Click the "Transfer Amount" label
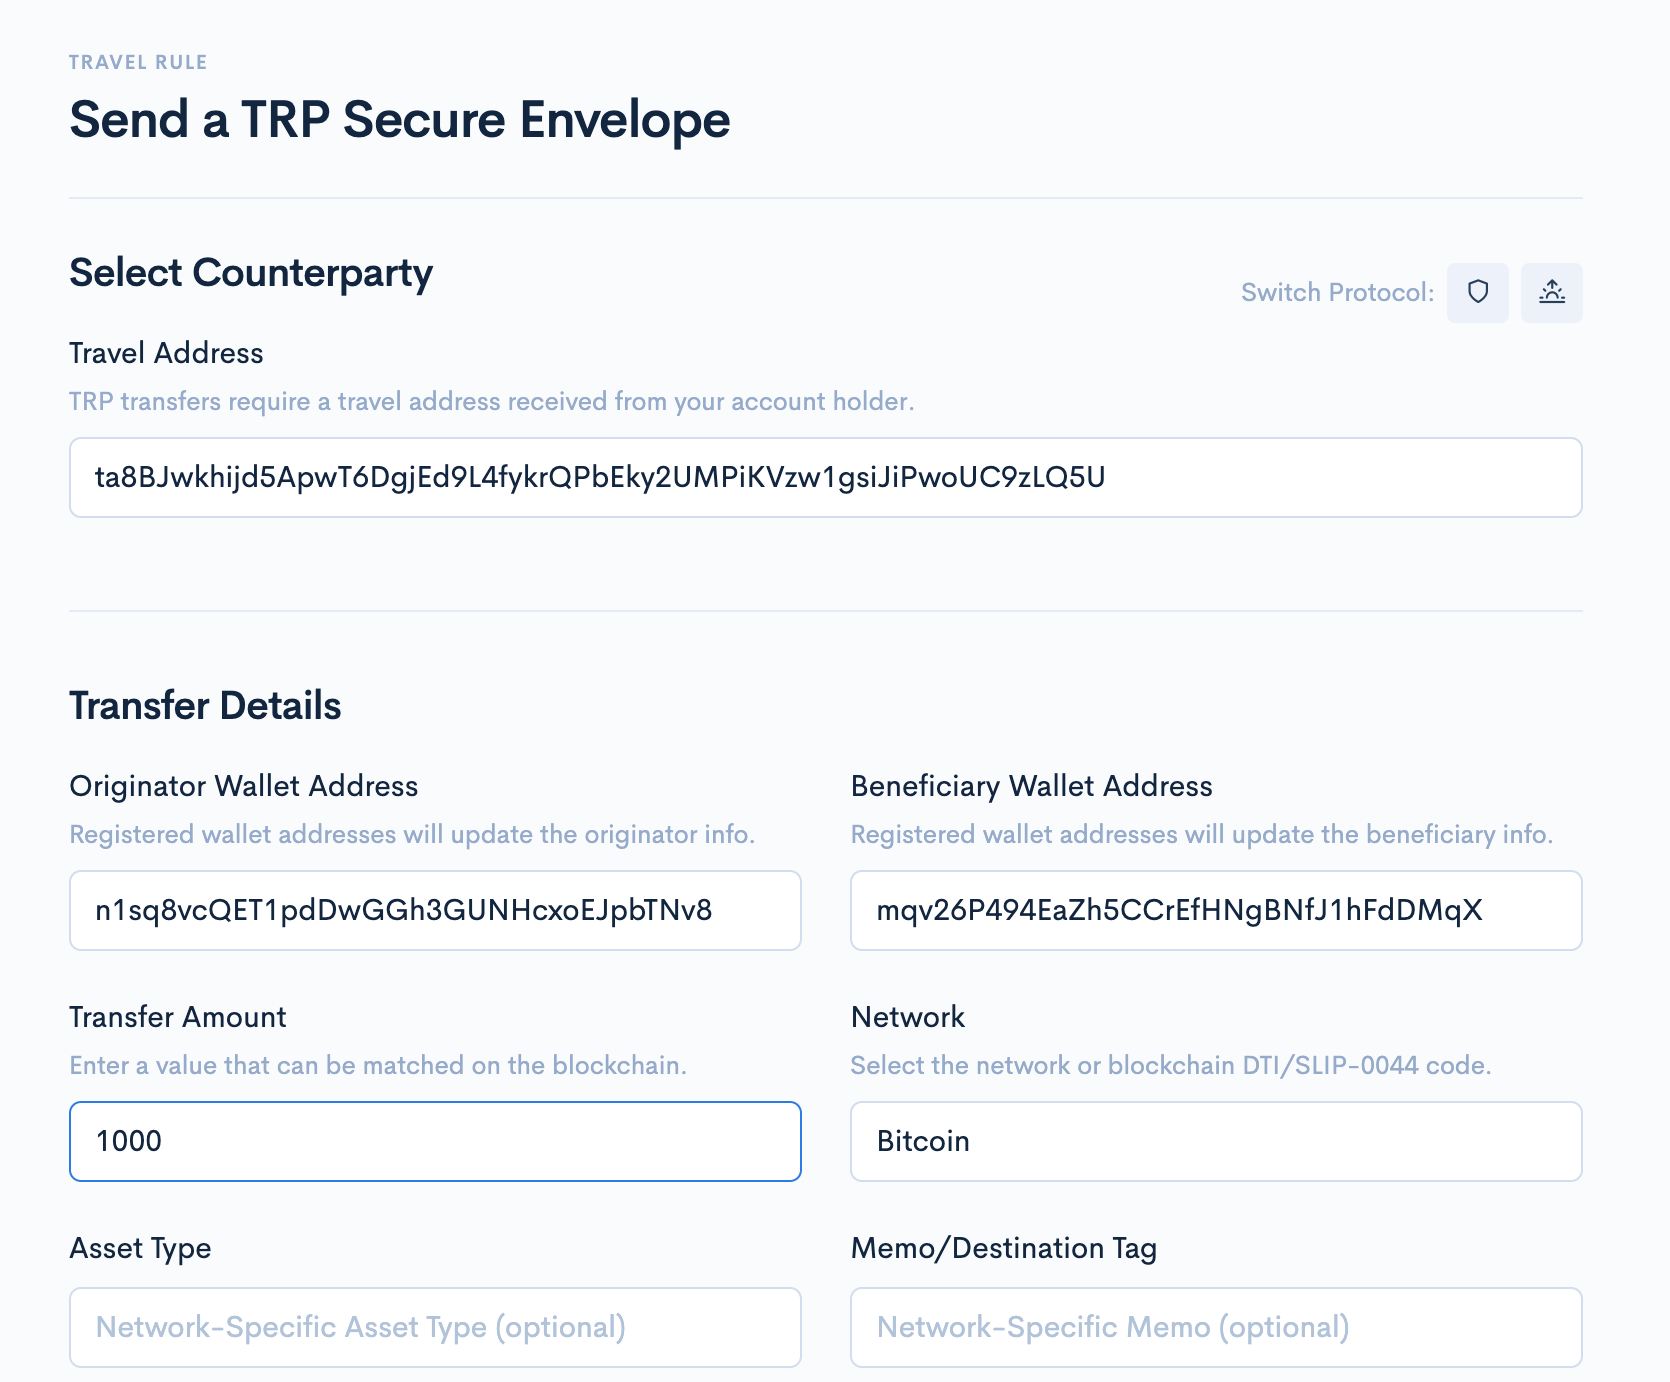This screenshot has width=1670, height=1382. coord(177,1017)
